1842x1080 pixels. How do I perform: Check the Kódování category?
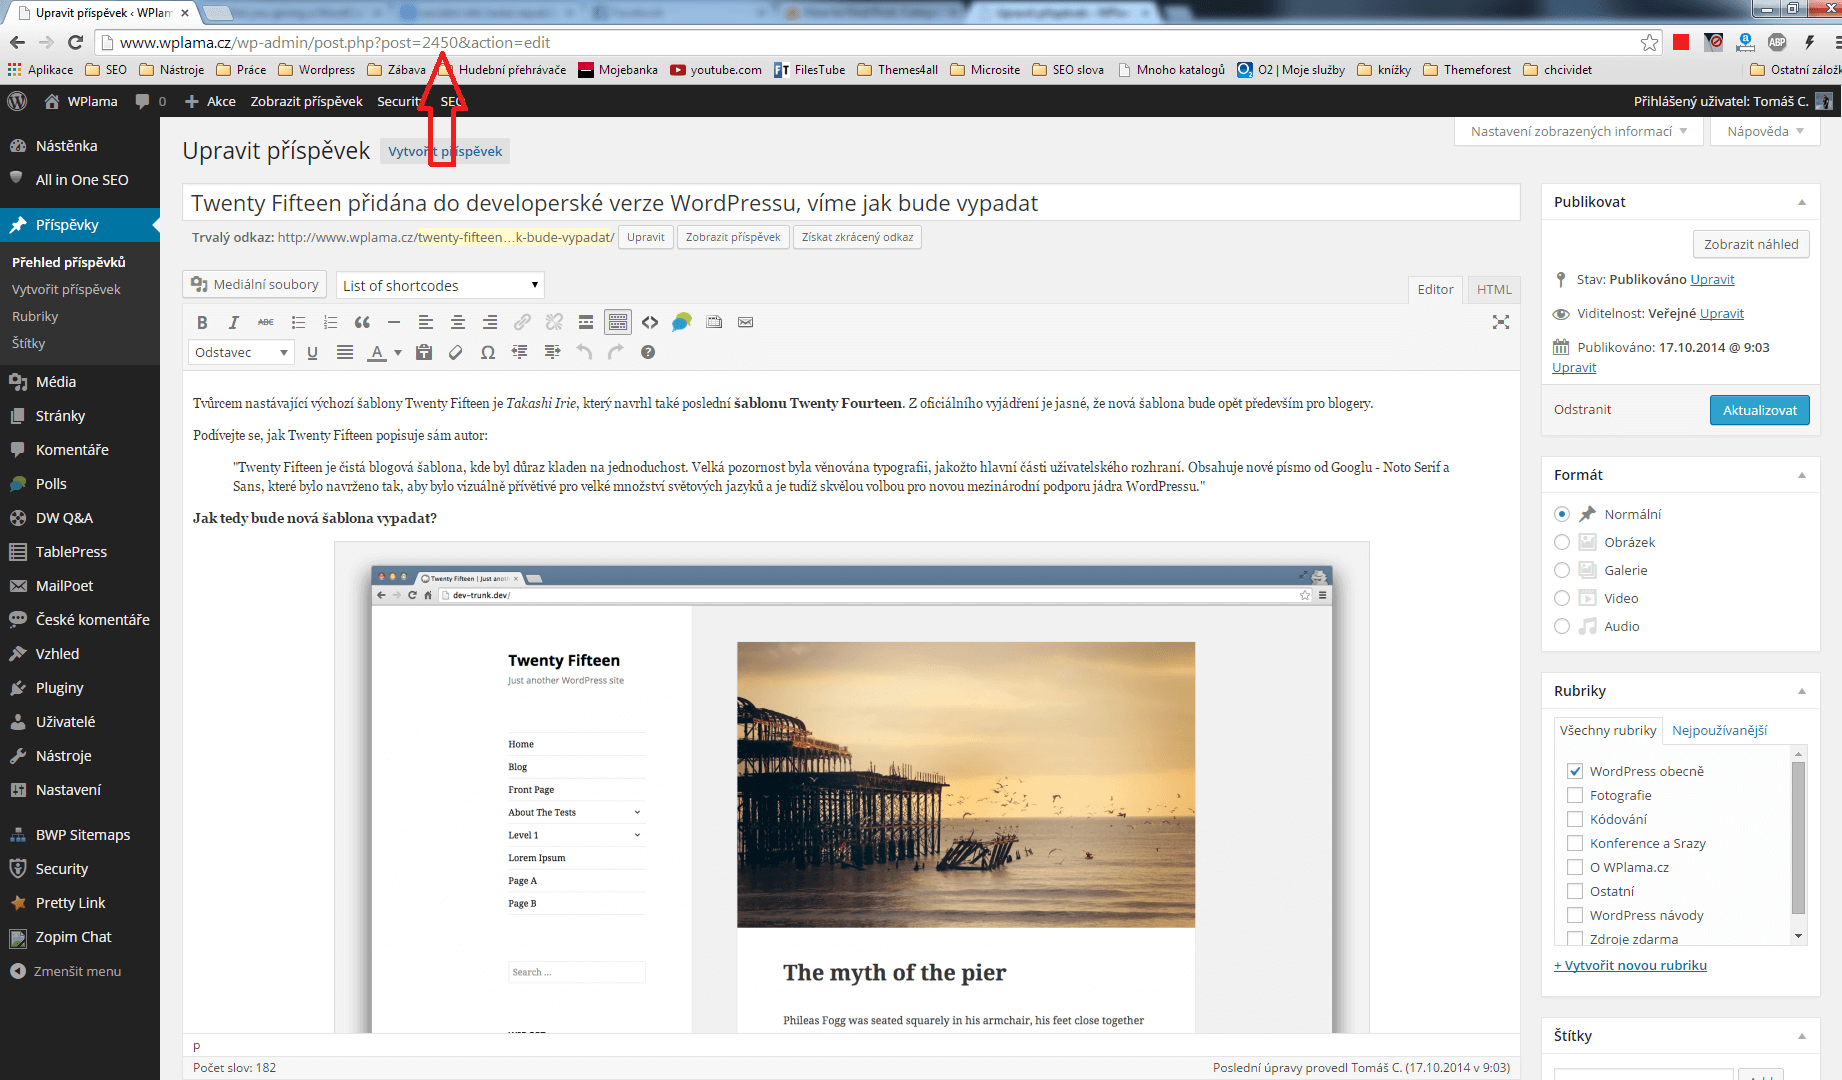[1575, 819]
